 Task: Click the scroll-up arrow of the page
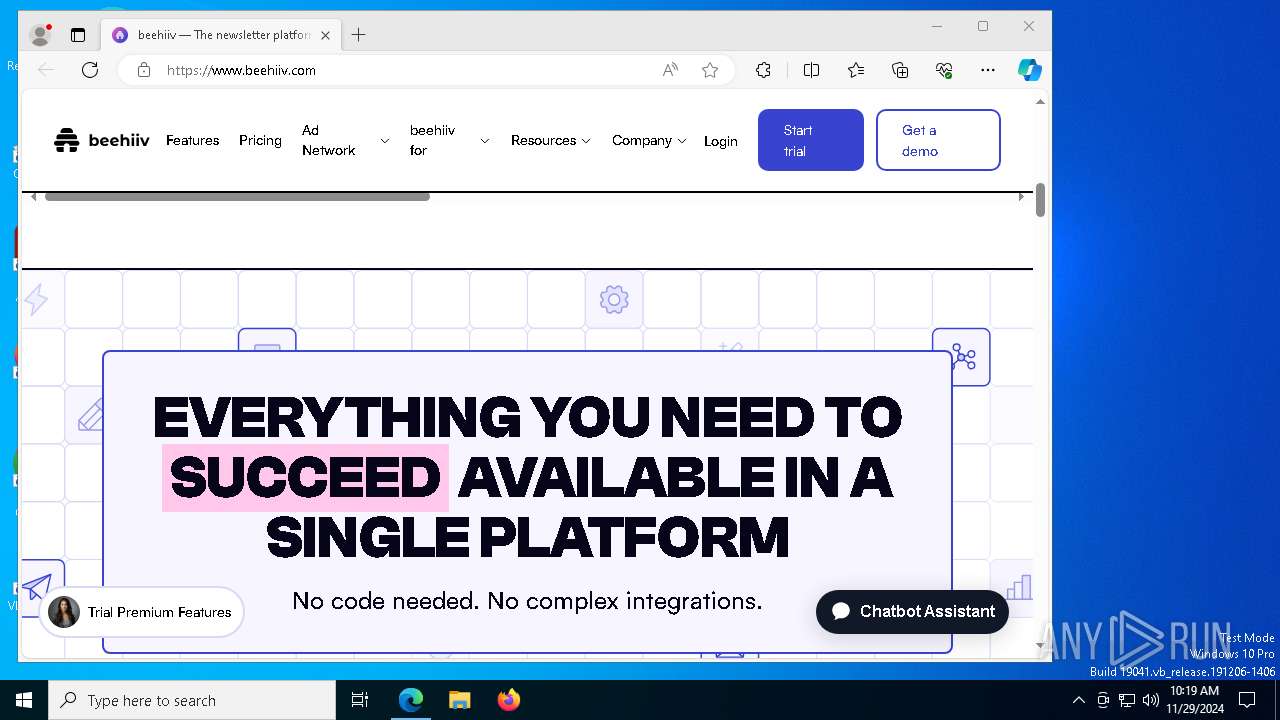(1040, 102)
